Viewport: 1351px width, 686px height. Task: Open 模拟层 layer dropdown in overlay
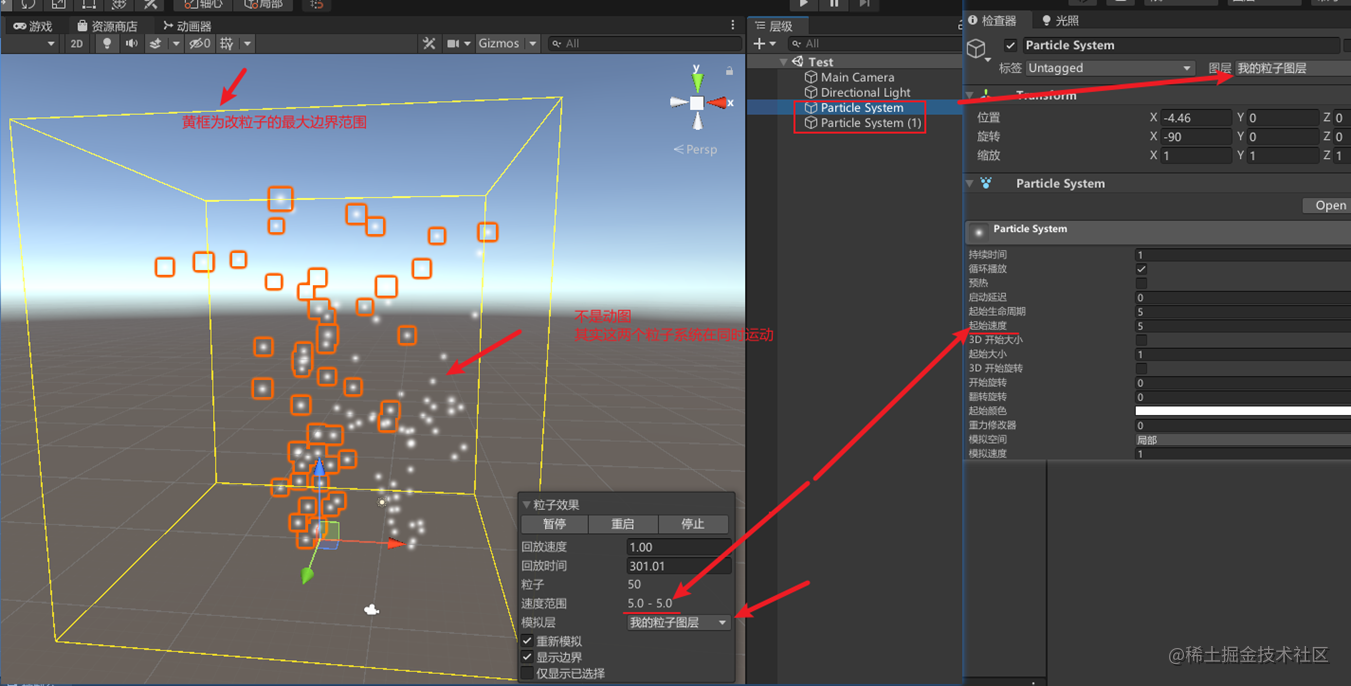678,622
